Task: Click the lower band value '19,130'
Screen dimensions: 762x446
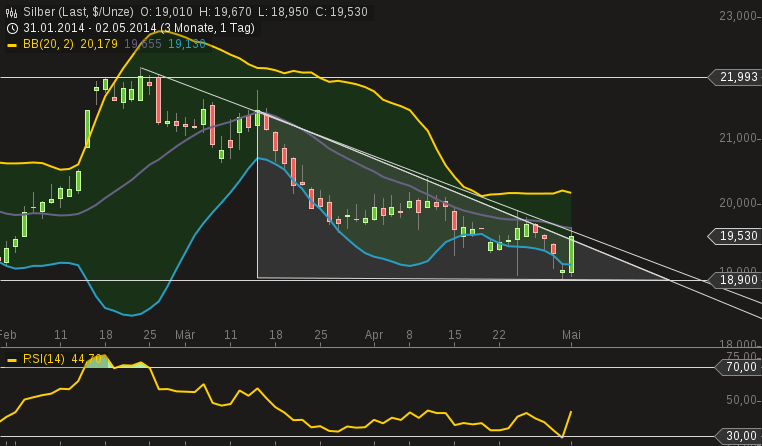Action: tap(187, 44)
